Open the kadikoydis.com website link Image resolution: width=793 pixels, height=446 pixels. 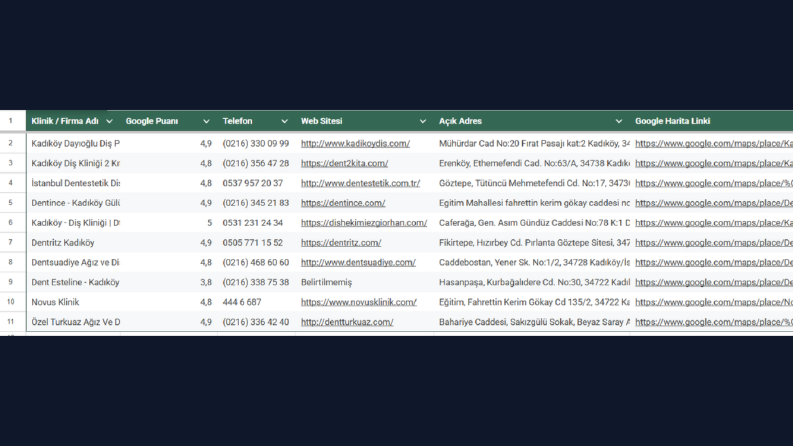coord(355,144)
